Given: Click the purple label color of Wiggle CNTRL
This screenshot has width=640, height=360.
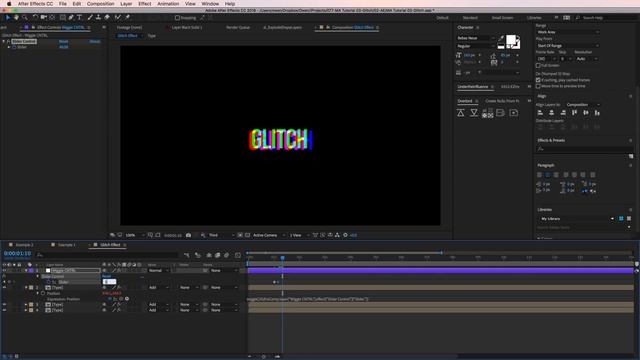Looking at the screenshot, I should pyautogui.click(x=31, y=270).
